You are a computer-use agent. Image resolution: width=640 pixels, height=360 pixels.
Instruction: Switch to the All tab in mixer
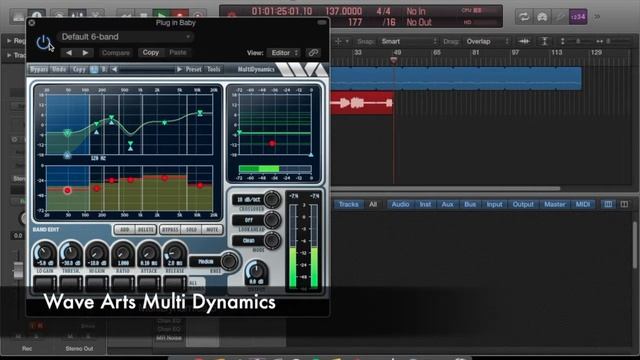pos(373,204)
